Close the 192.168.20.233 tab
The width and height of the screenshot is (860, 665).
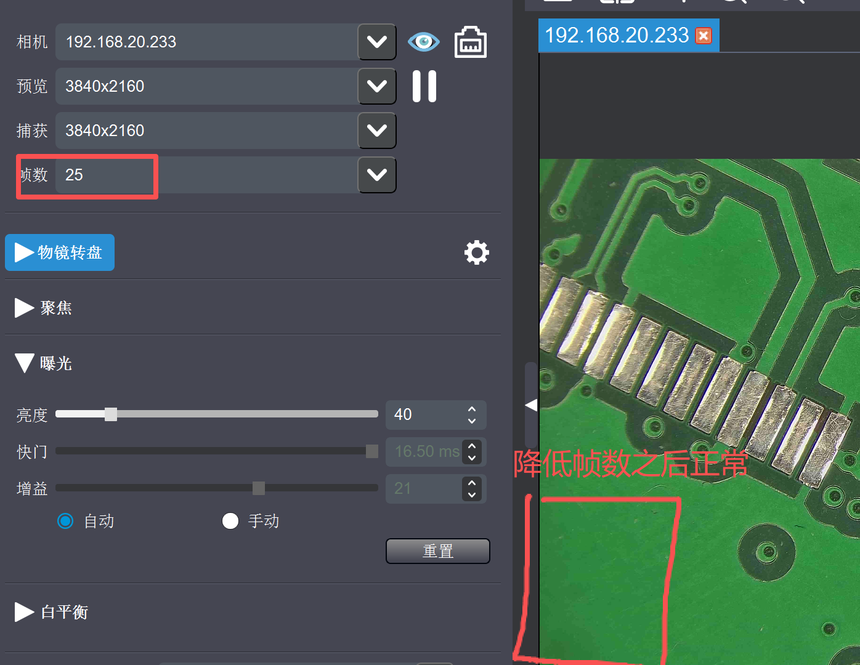click(704, 36)
